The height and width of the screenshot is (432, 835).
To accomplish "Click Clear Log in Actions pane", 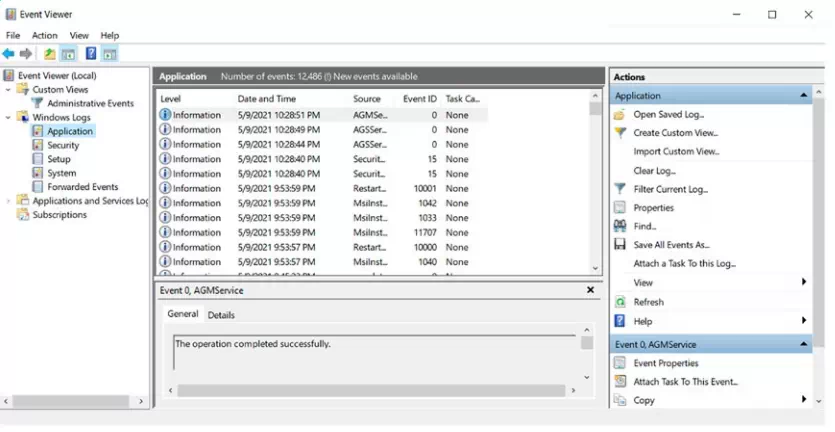I will (x=654, y=171).
